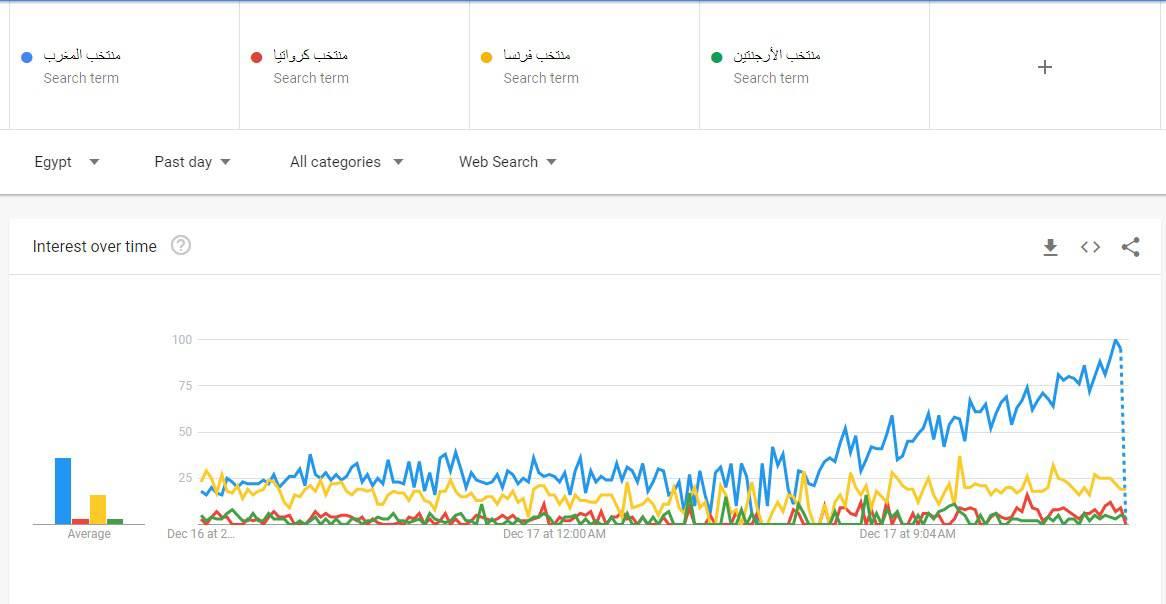Add a comparison term with the plus icon
This screenshot has width=1166, height=604.
1045,67
